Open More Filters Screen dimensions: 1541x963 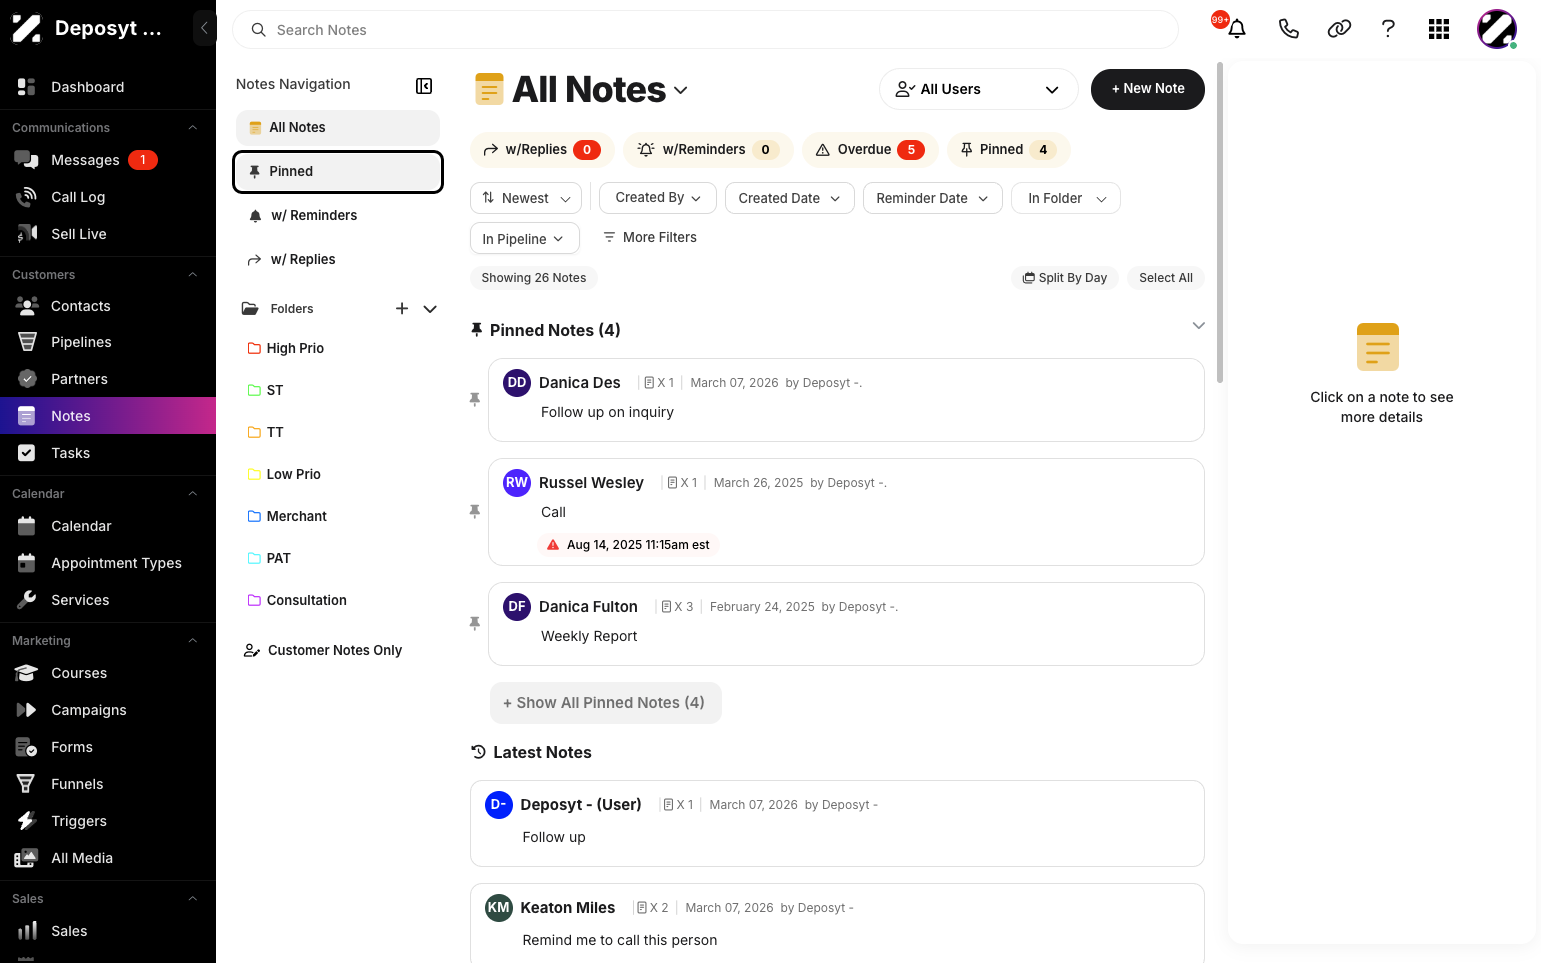pyautogui.click(x=649, y=237)
